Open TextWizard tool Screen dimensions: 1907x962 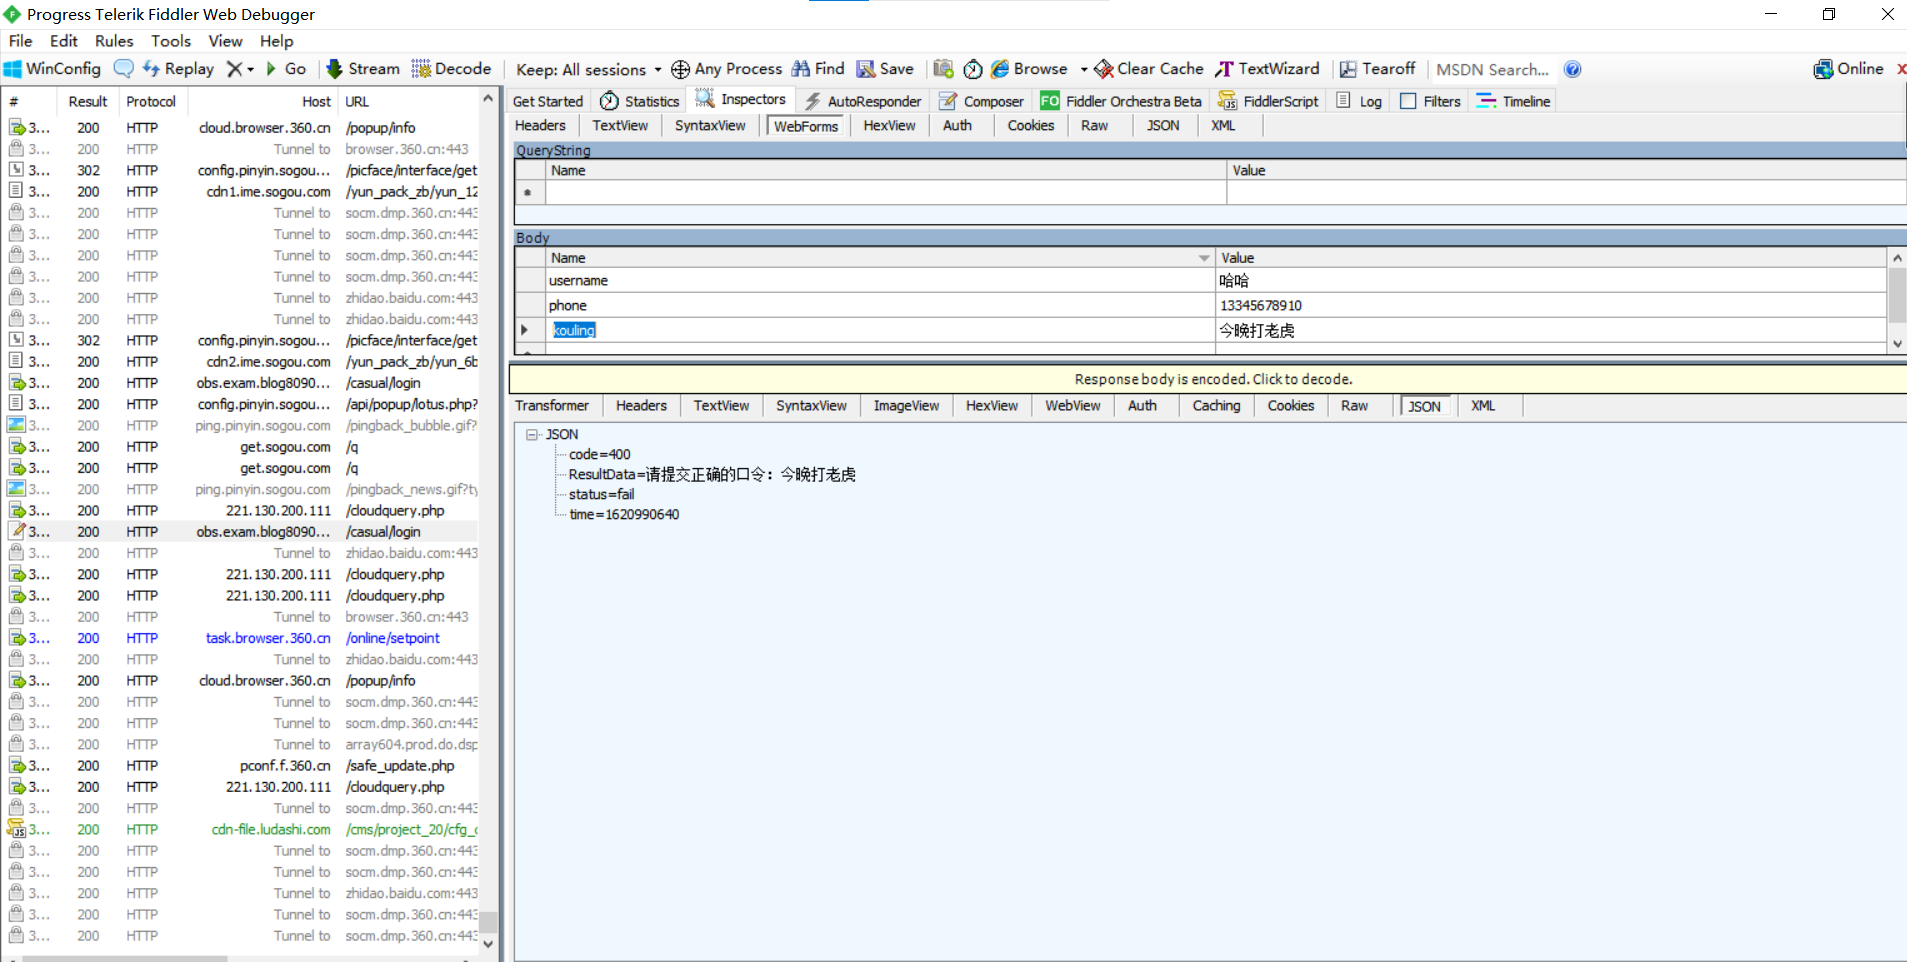tap(1267, 69)
